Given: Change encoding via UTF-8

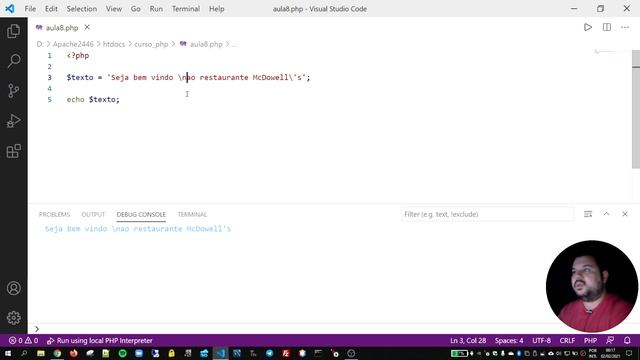Looking at the screenshot, I should pyautogui.click(x=541, y=340).
